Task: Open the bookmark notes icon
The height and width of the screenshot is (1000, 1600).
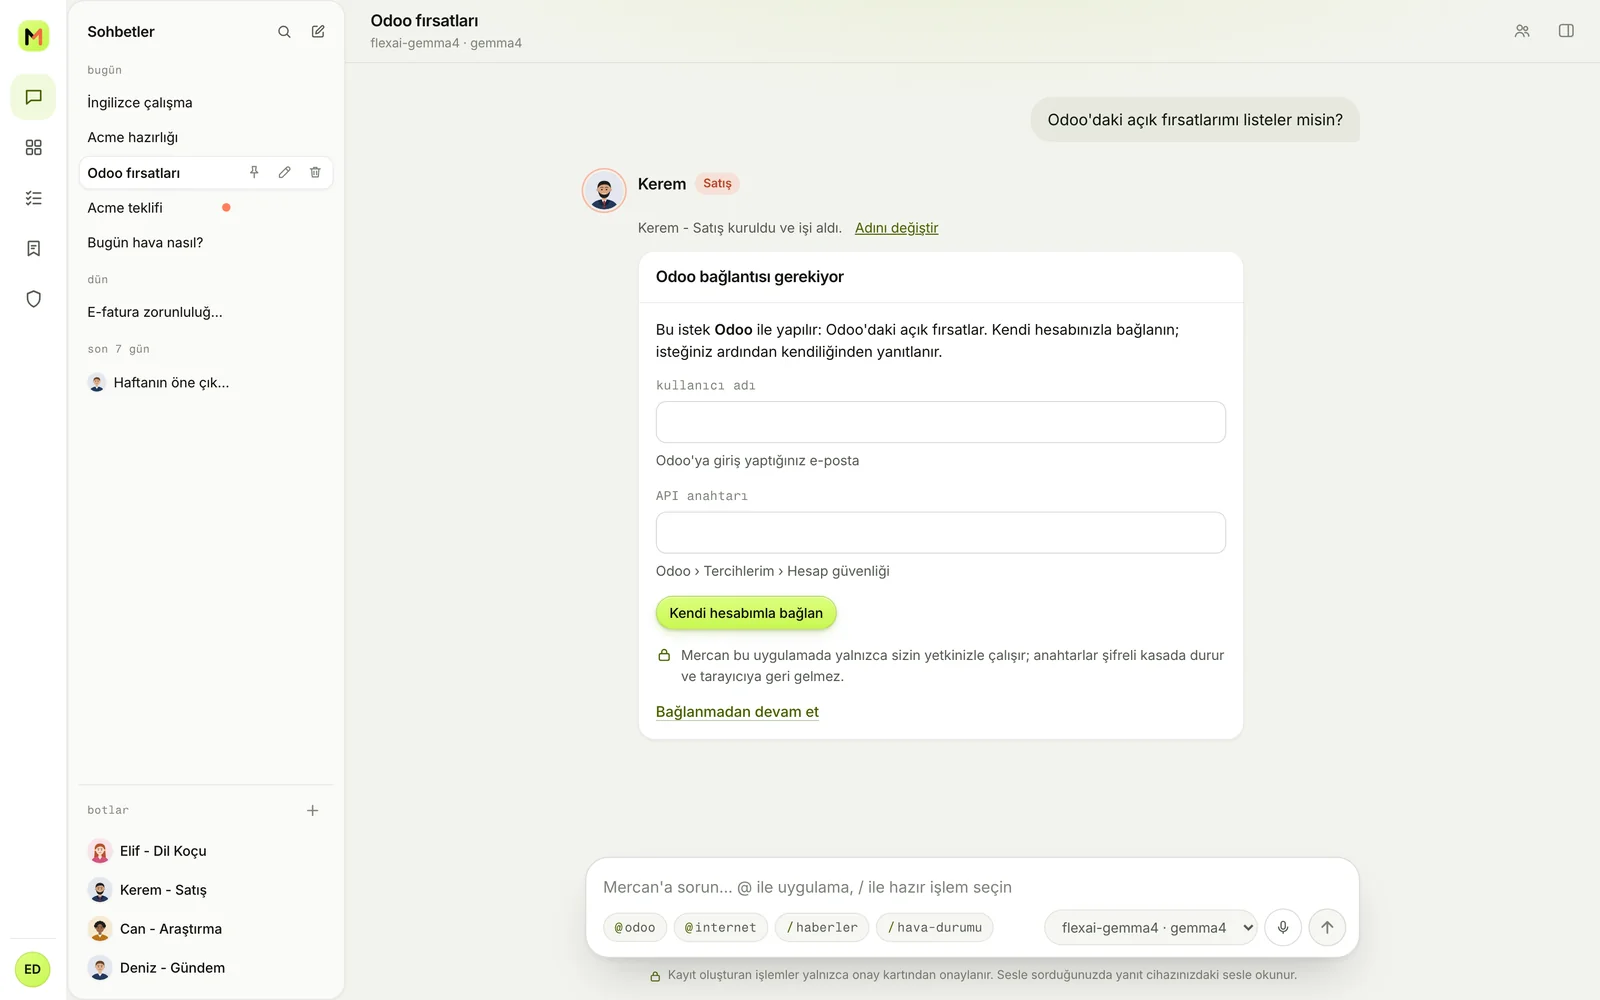Action: [33, 248]
